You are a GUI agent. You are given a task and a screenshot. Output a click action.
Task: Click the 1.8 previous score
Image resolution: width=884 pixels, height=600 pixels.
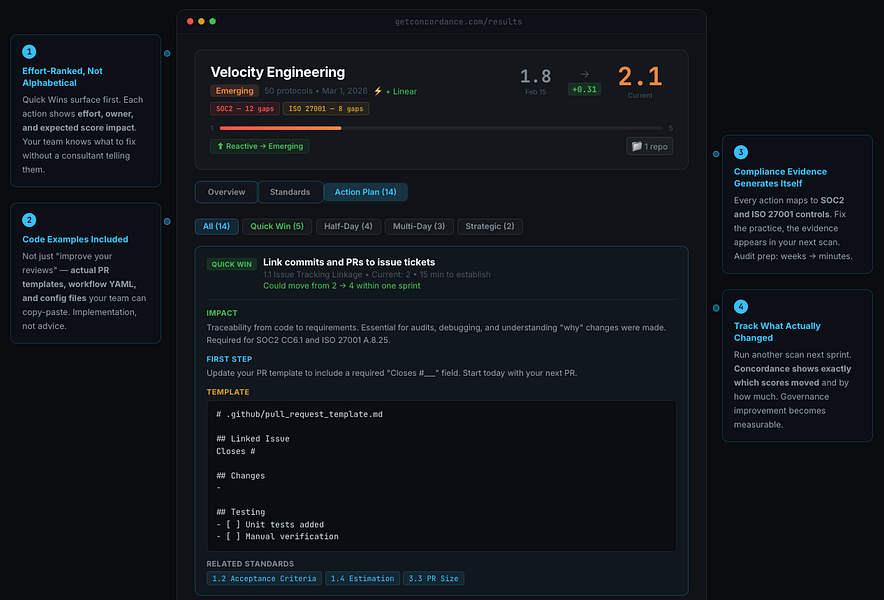[536, 76]
